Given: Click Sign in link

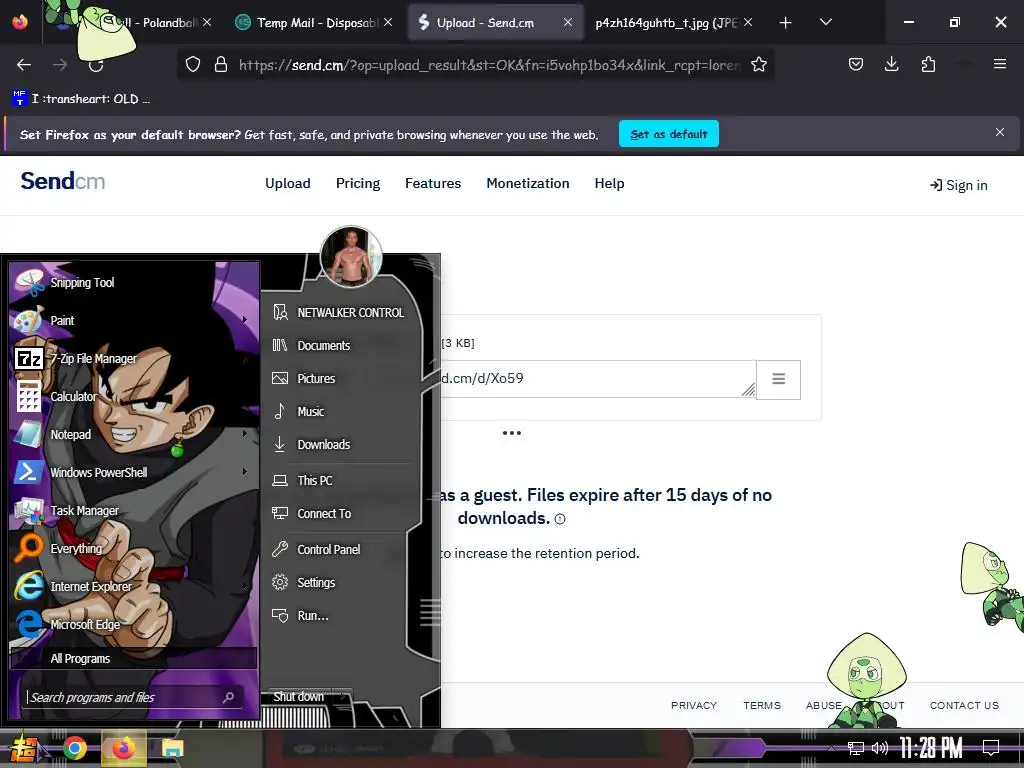Looking at the screenshot, I should pyautogui.click(x=958, y=185).
